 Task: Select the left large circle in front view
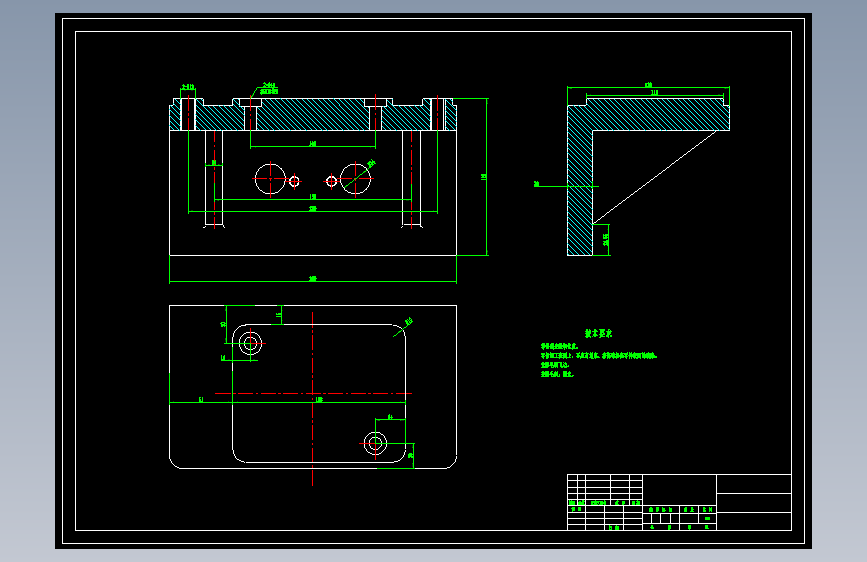point(270,179)
